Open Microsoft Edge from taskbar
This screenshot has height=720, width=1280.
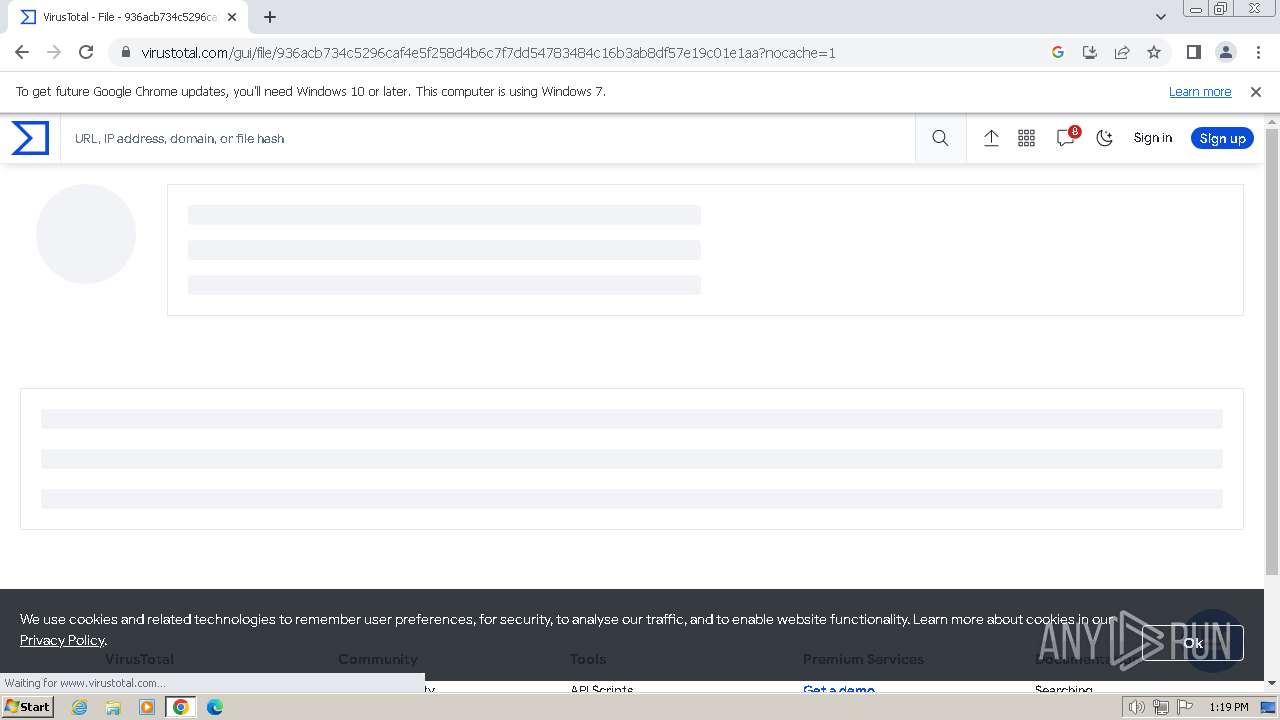tap(215, 707)
